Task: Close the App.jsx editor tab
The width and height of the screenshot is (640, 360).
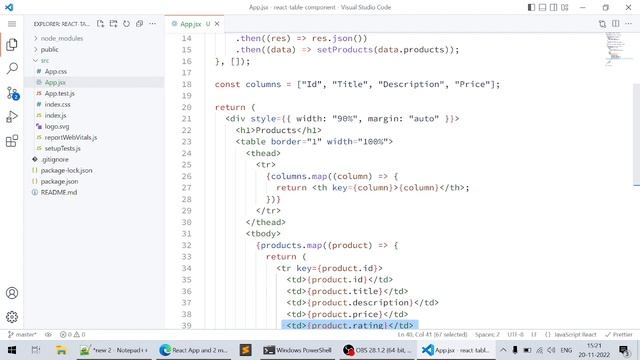Action: (x=217, y=24)
